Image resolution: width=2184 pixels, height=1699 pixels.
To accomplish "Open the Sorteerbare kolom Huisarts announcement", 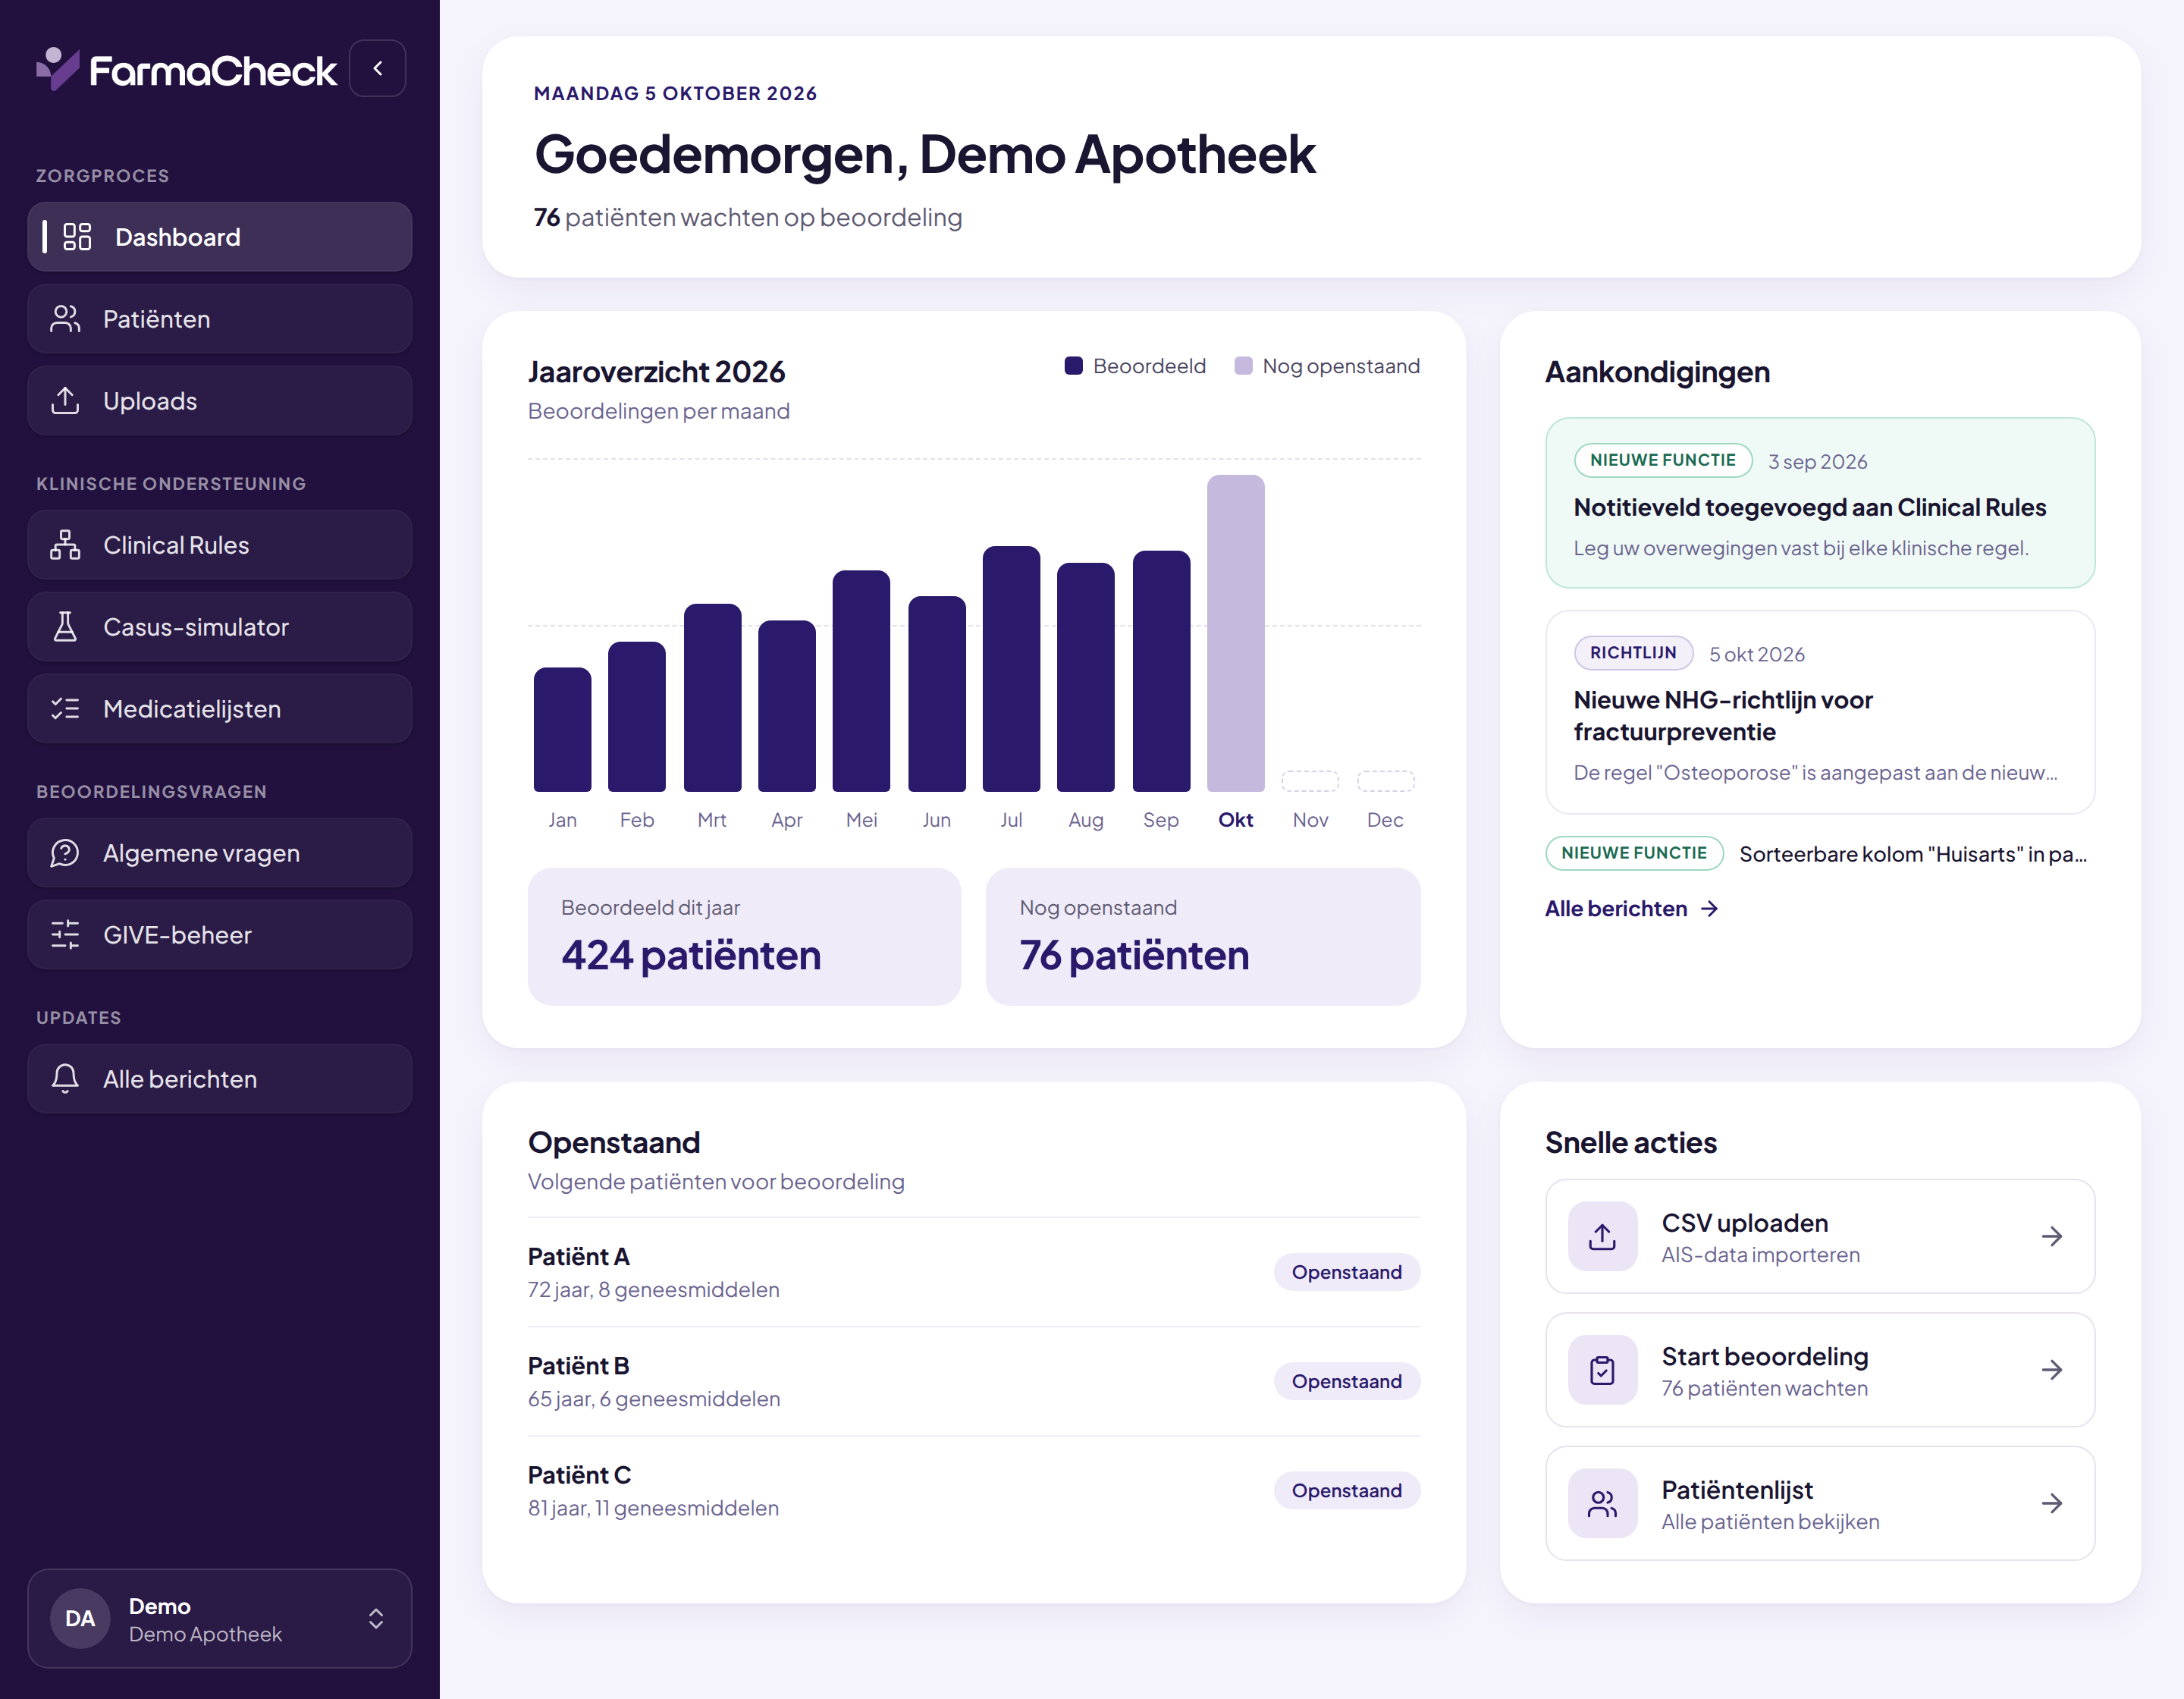I will [x=1820, y=853].
